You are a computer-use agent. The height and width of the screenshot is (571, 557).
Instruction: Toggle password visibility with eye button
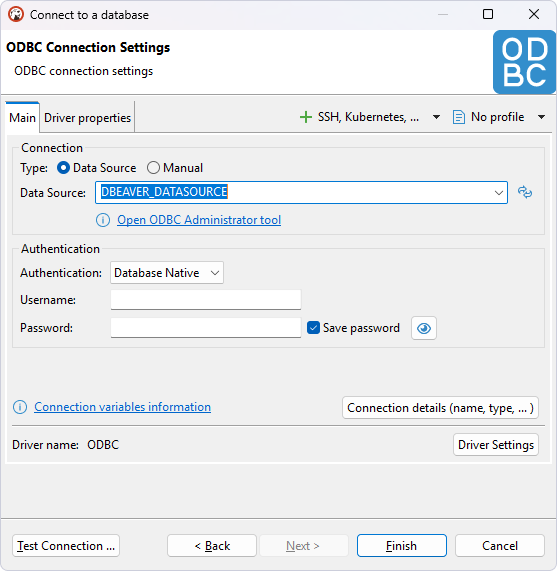tap(424, 328)
